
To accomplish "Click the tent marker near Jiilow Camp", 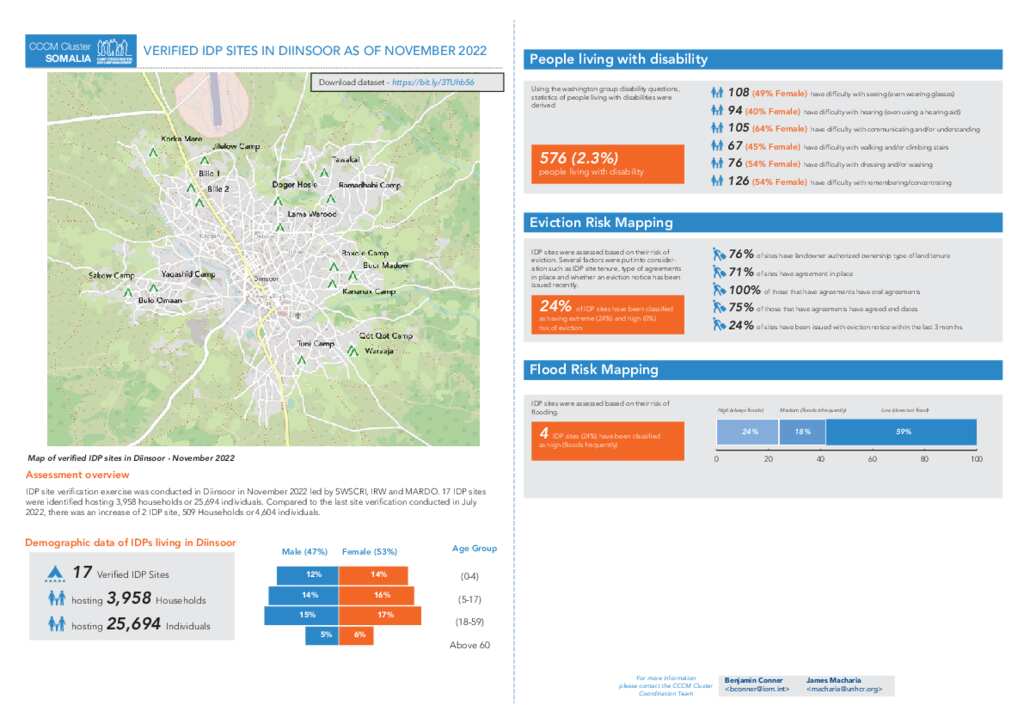I will coord(204,160).
